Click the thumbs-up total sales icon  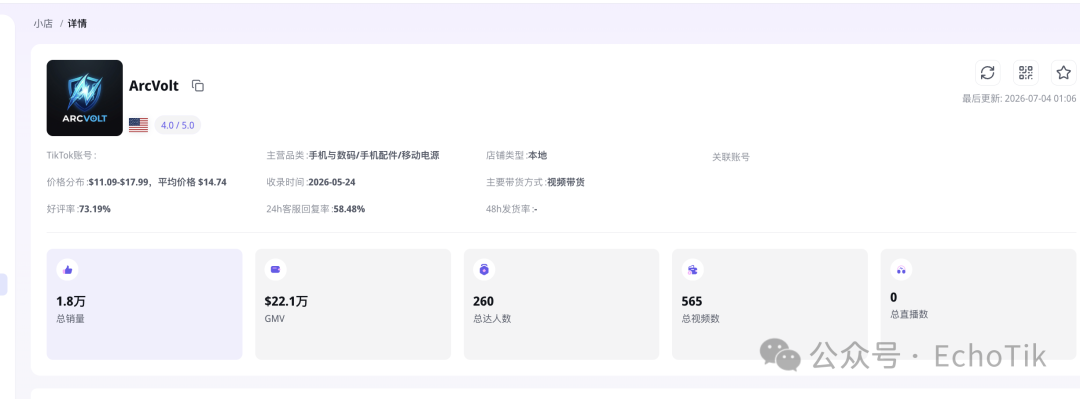pyautogui.click(x=68, y=270)
